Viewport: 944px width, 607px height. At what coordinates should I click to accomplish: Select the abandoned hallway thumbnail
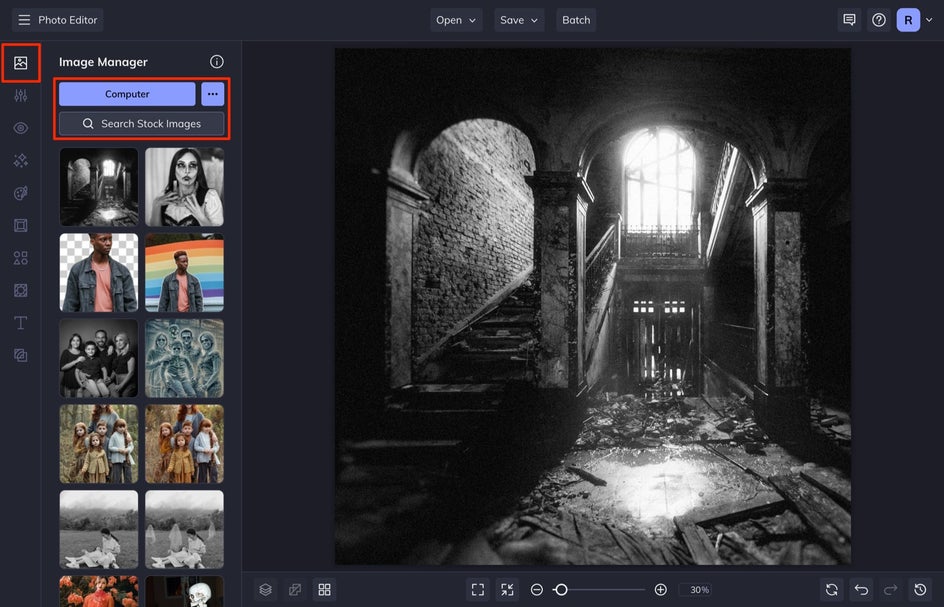click(99, 187)
